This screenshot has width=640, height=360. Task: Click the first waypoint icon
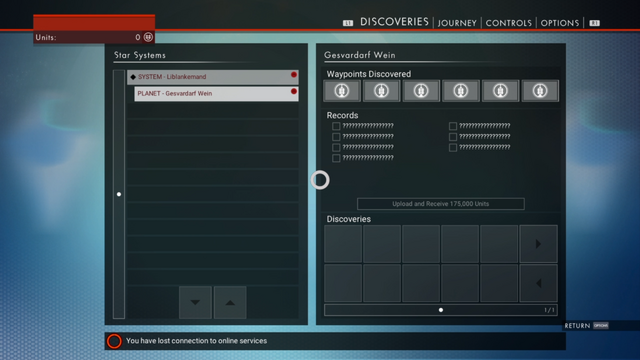point(342,91)
